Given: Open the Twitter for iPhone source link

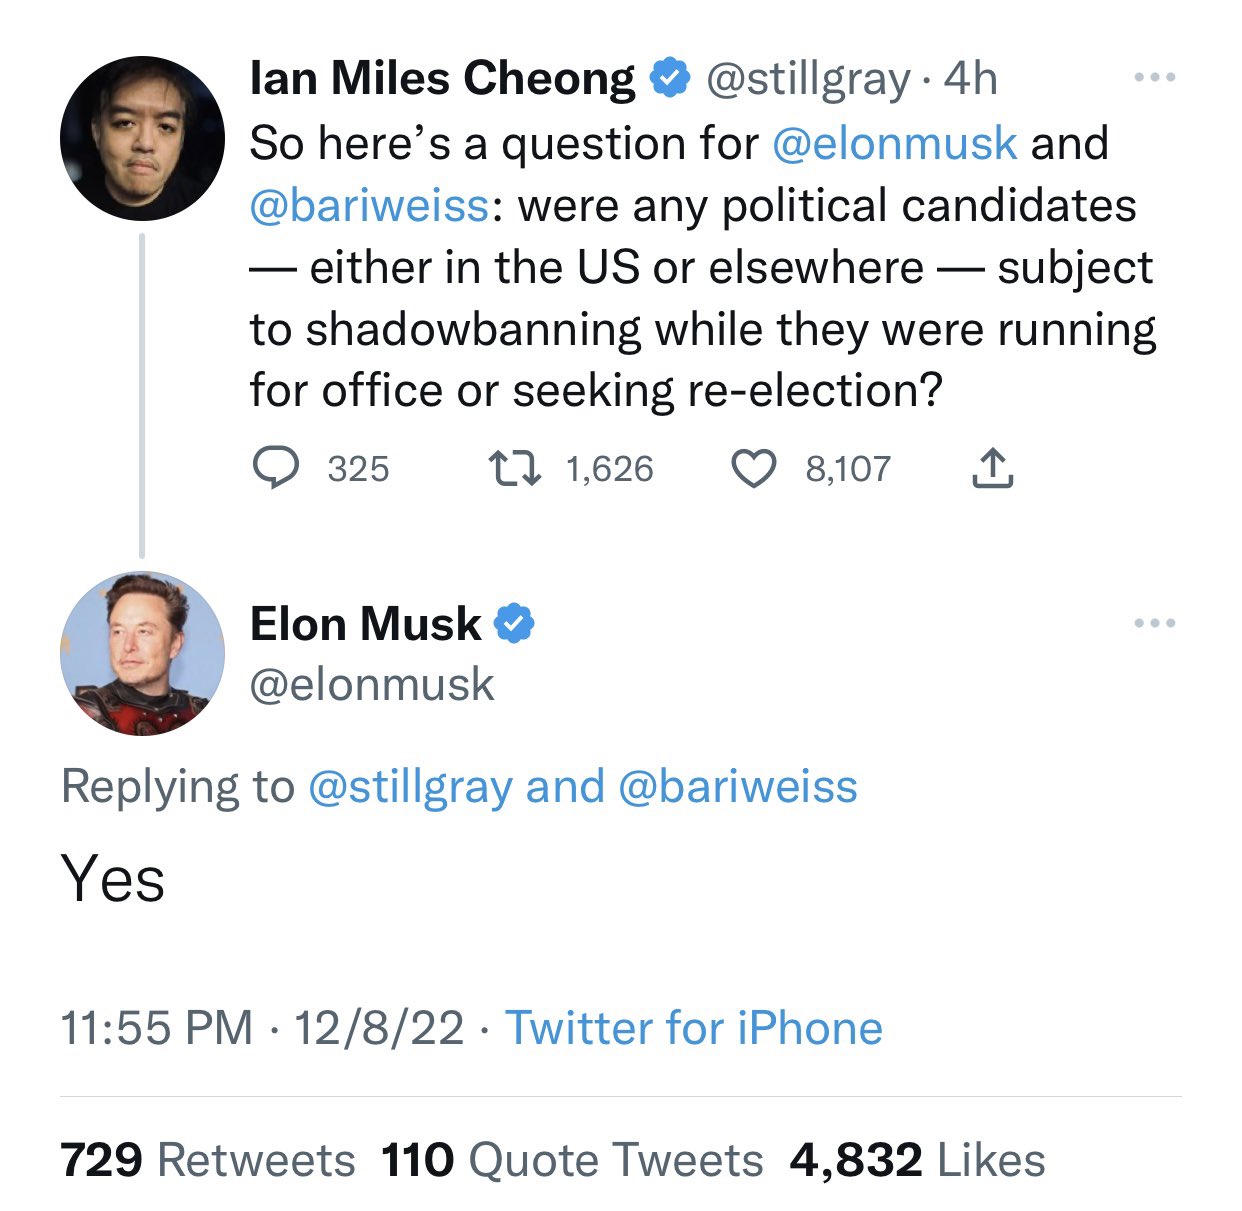Looking at the screenshot, I should (694, 1028).
